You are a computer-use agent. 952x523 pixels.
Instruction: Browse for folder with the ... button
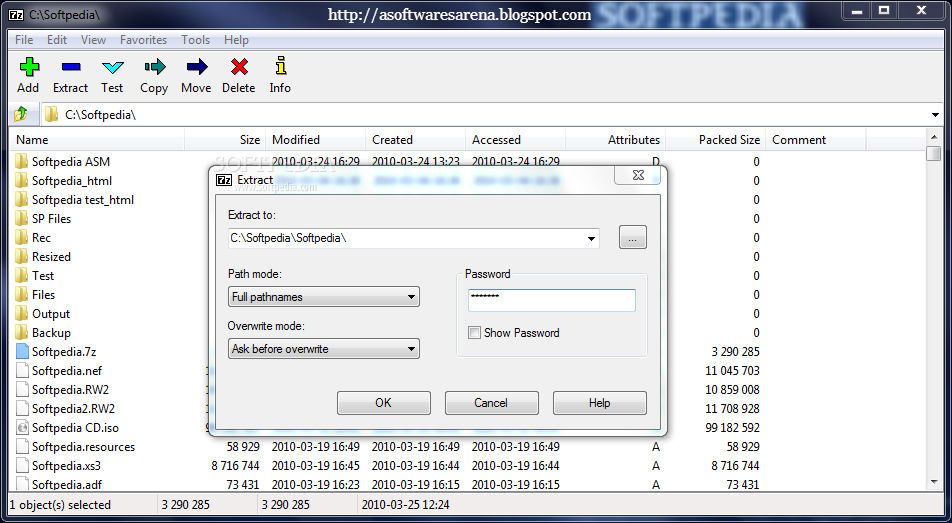click(x=633, y=238)
